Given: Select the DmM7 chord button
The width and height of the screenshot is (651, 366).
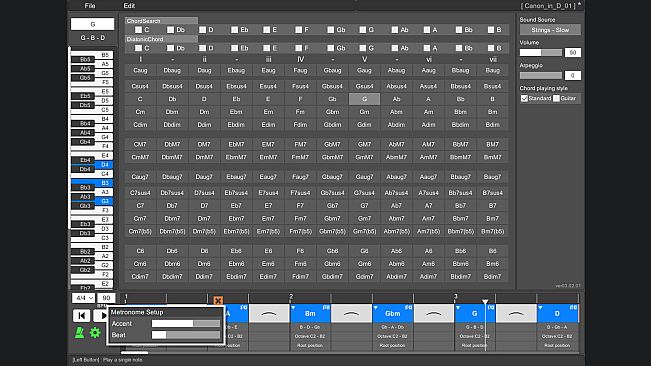Looking at the screenshot, I should point(204,157).
